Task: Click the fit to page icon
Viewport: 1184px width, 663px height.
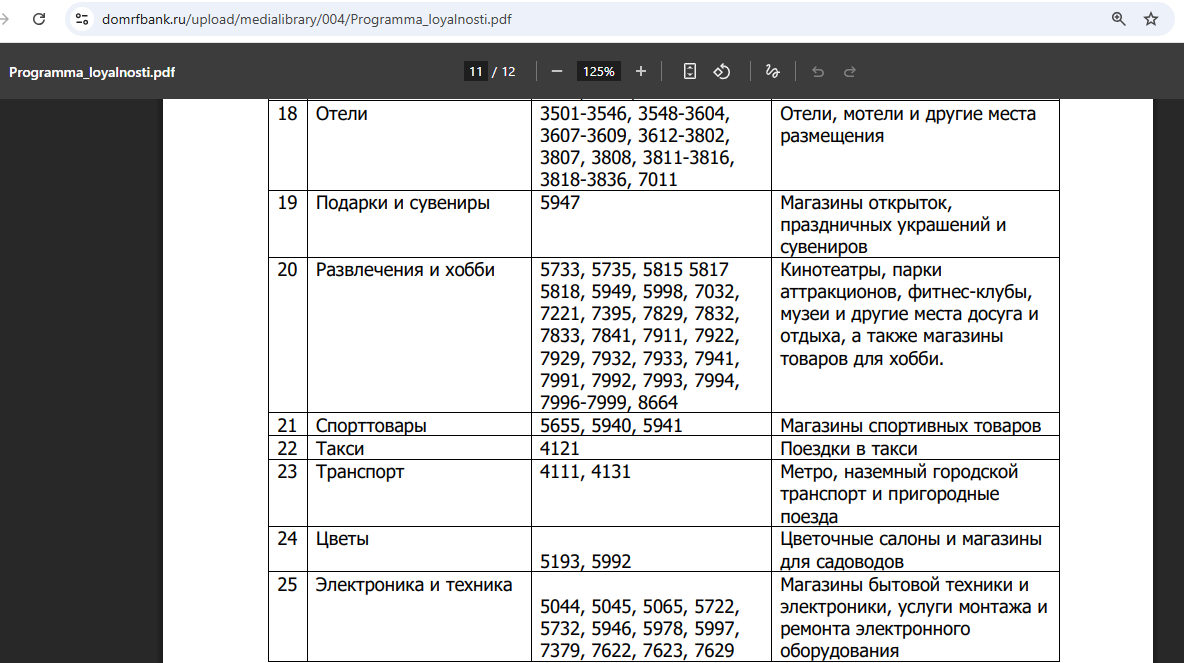Action: point(689,71)
